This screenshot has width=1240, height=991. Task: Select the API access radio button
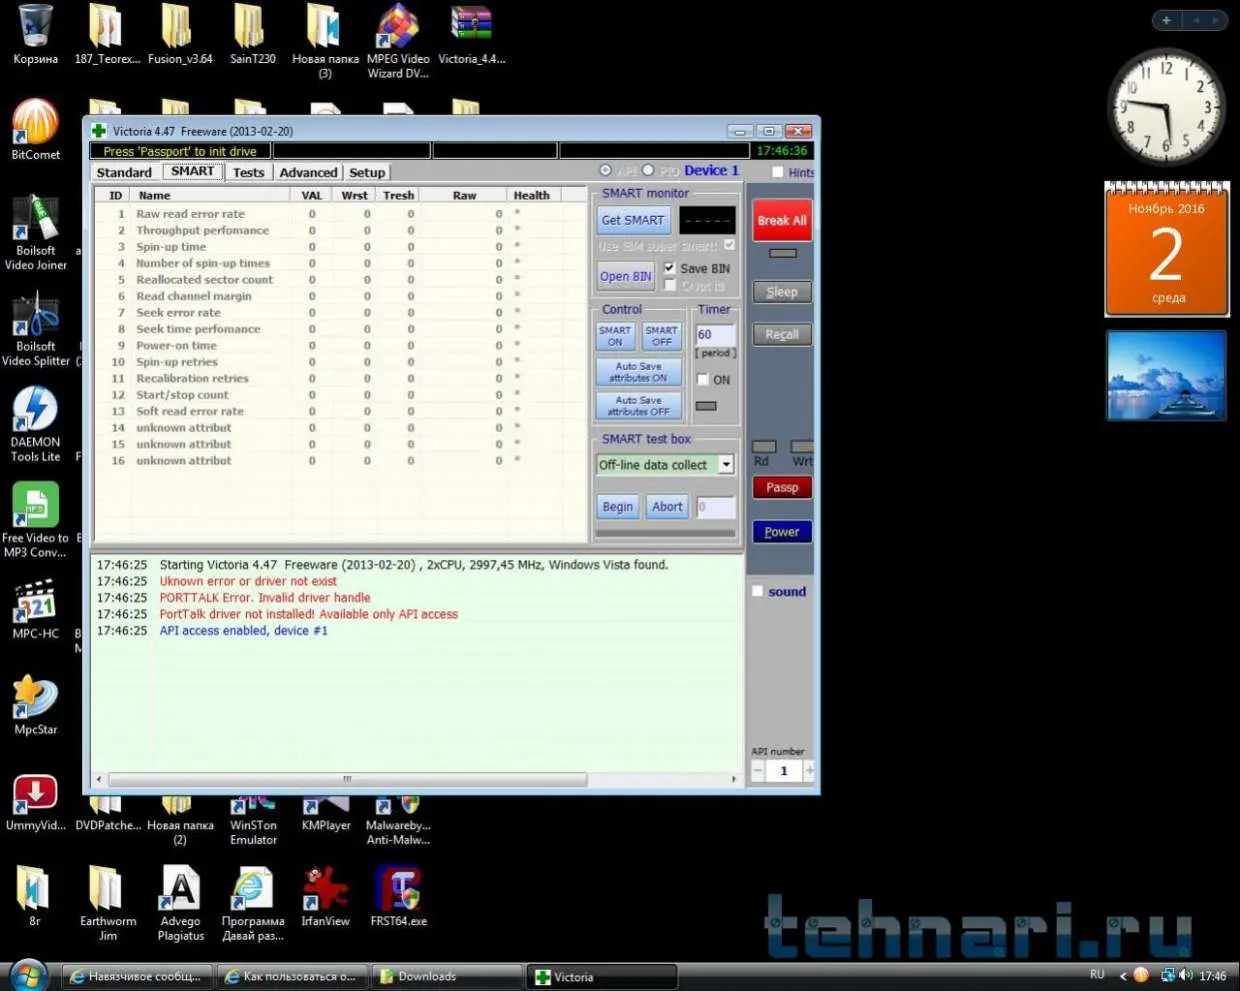pyautogui.click(x=605, y=170)
